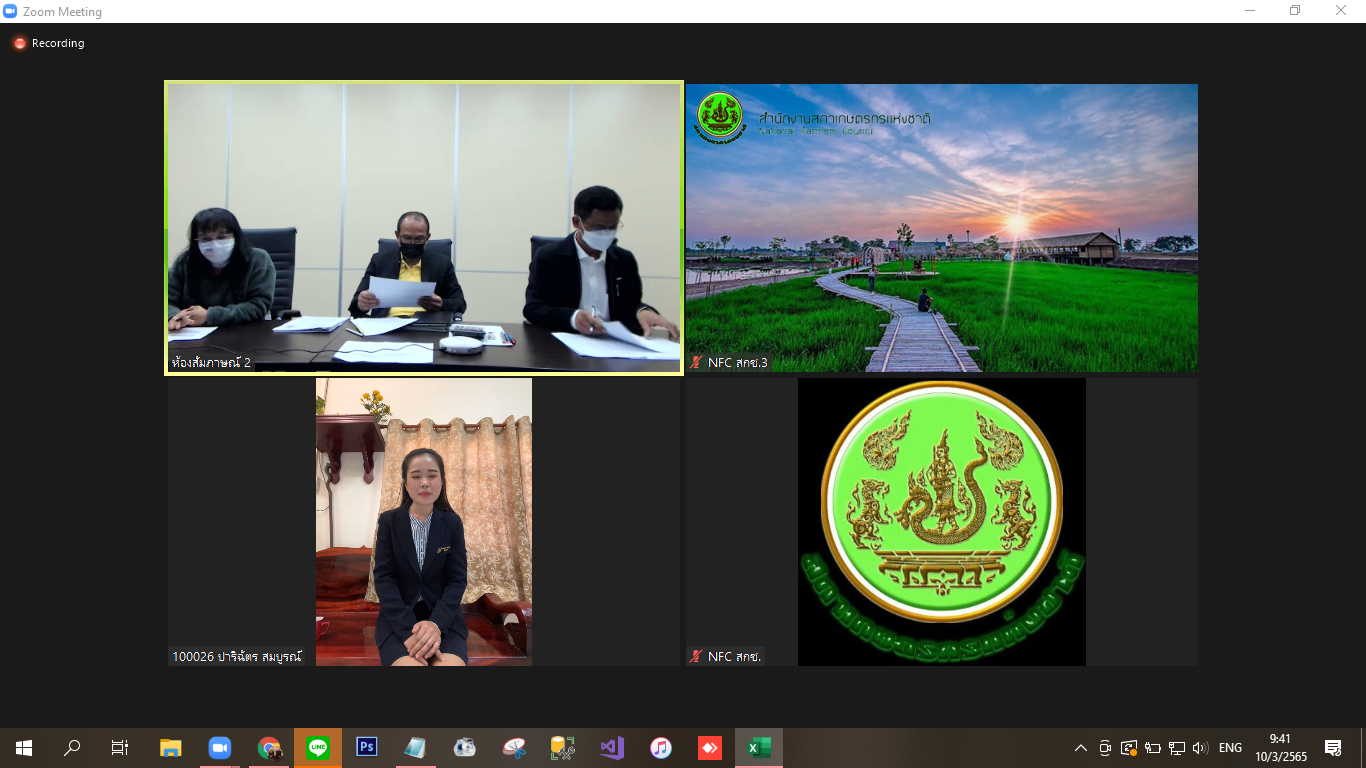Screen dimensions: 1366x768
Task: Open the clock and date flyout
Action: (1288, 748)
